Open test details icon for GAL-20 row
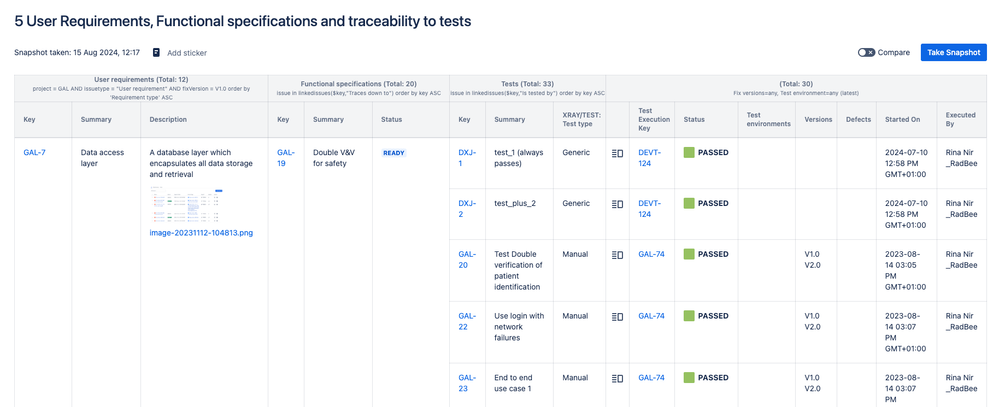Viewport: 999px width, 407px height. [x=617, y=255]
